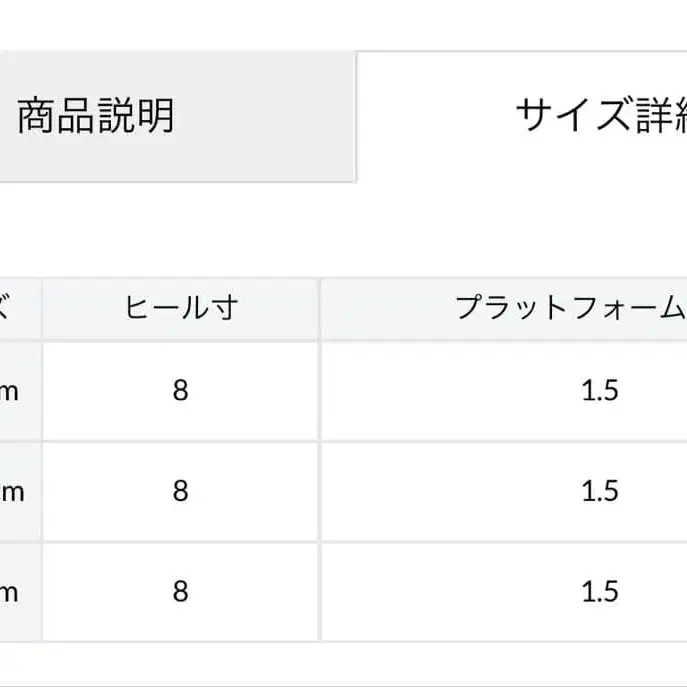Click blank area between tabs and table

click(x=340, y=230)
